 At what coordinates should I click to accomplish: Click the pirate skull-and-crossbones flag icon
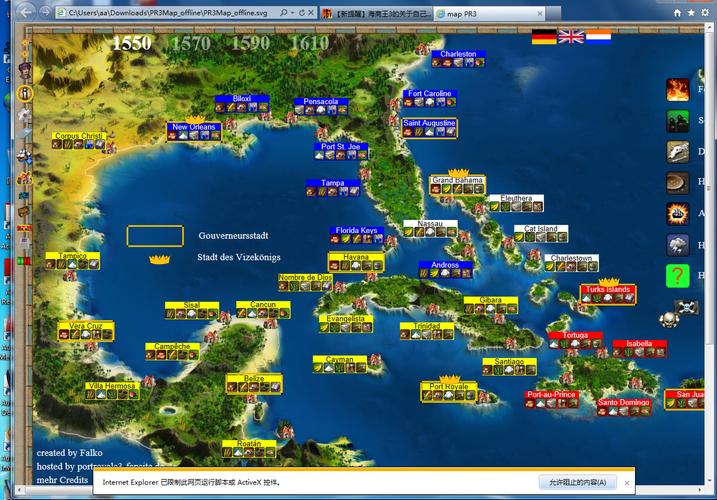(x=686, y=307)
